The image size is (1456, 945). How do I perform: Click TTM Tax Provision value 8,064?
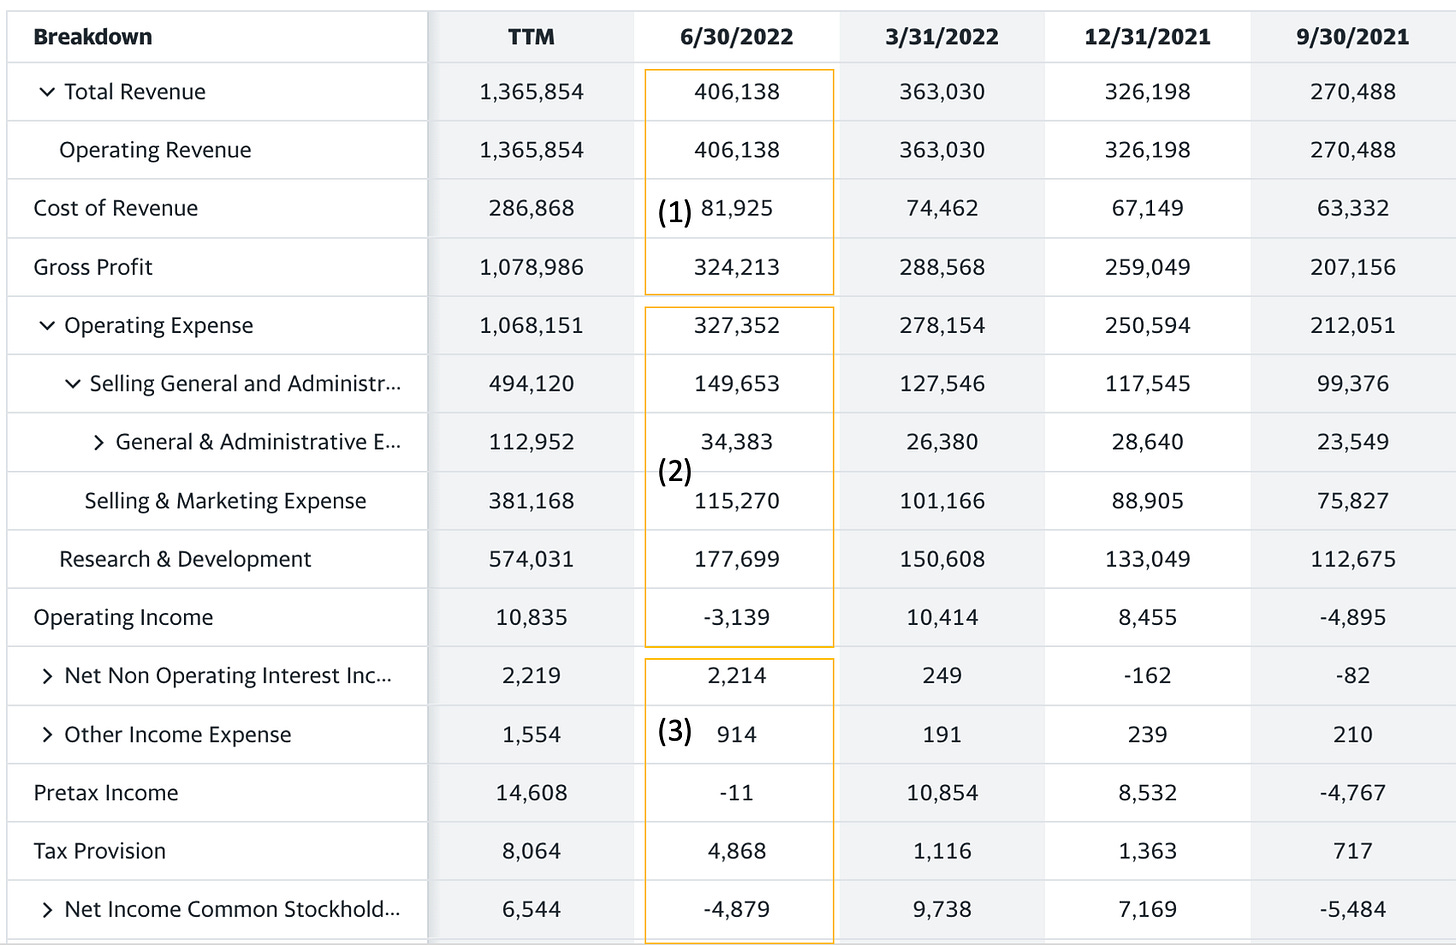[531, 851]
